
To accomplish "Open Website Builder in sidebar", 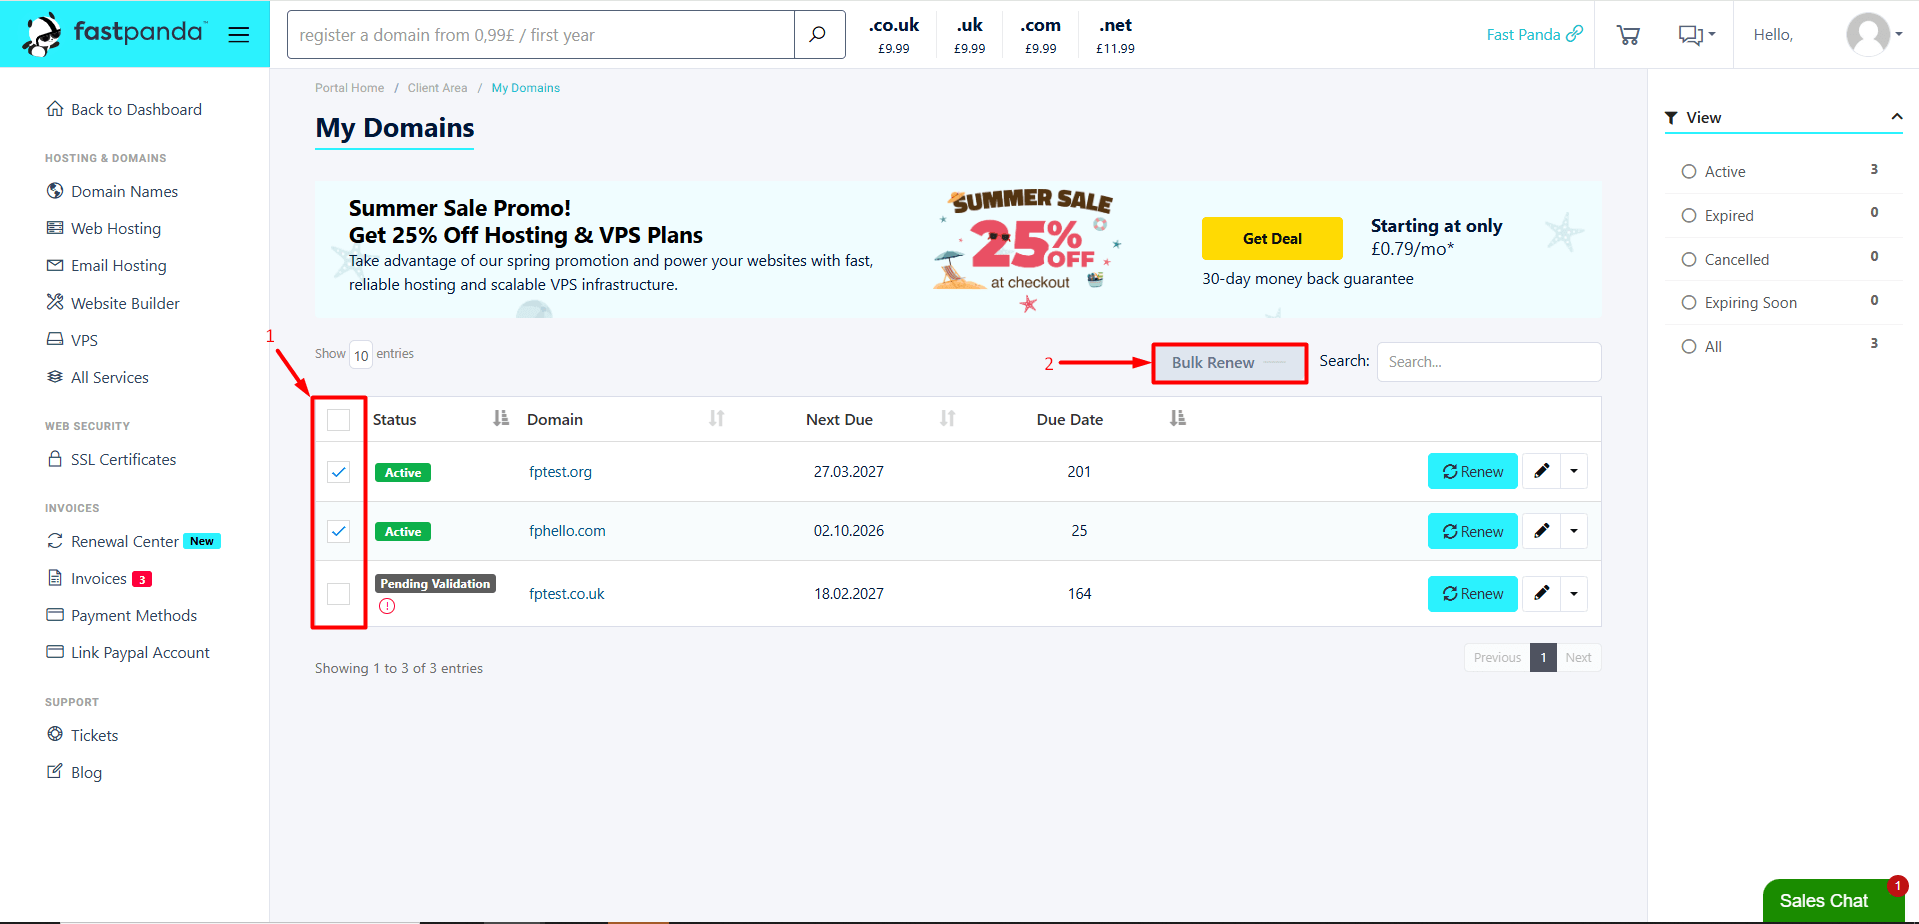I will pos(113,303).
